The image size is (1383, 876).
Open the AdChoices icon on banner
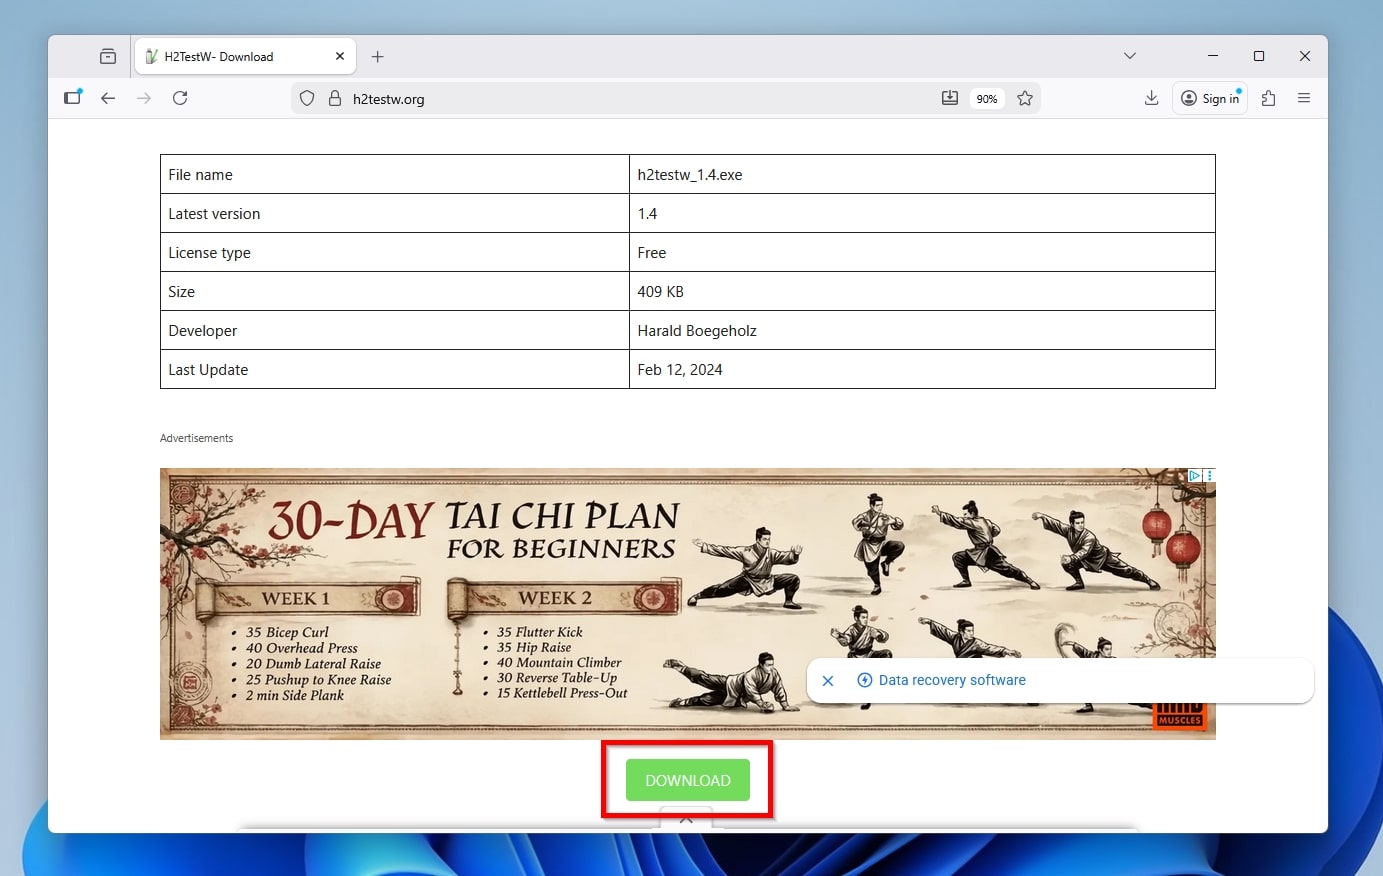(x=1194, y=476)
